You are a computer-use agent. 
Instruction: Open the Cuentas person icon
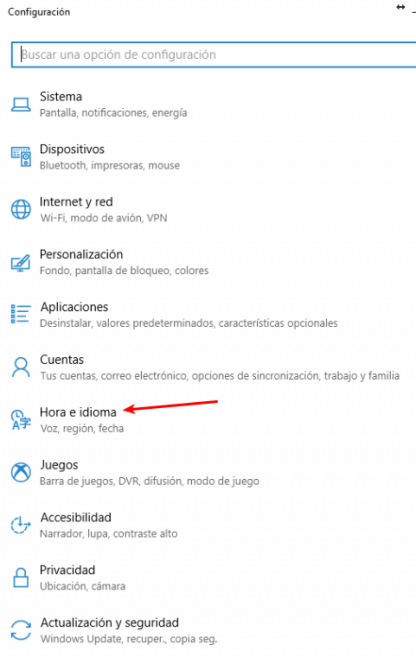[x=21, y=367]
